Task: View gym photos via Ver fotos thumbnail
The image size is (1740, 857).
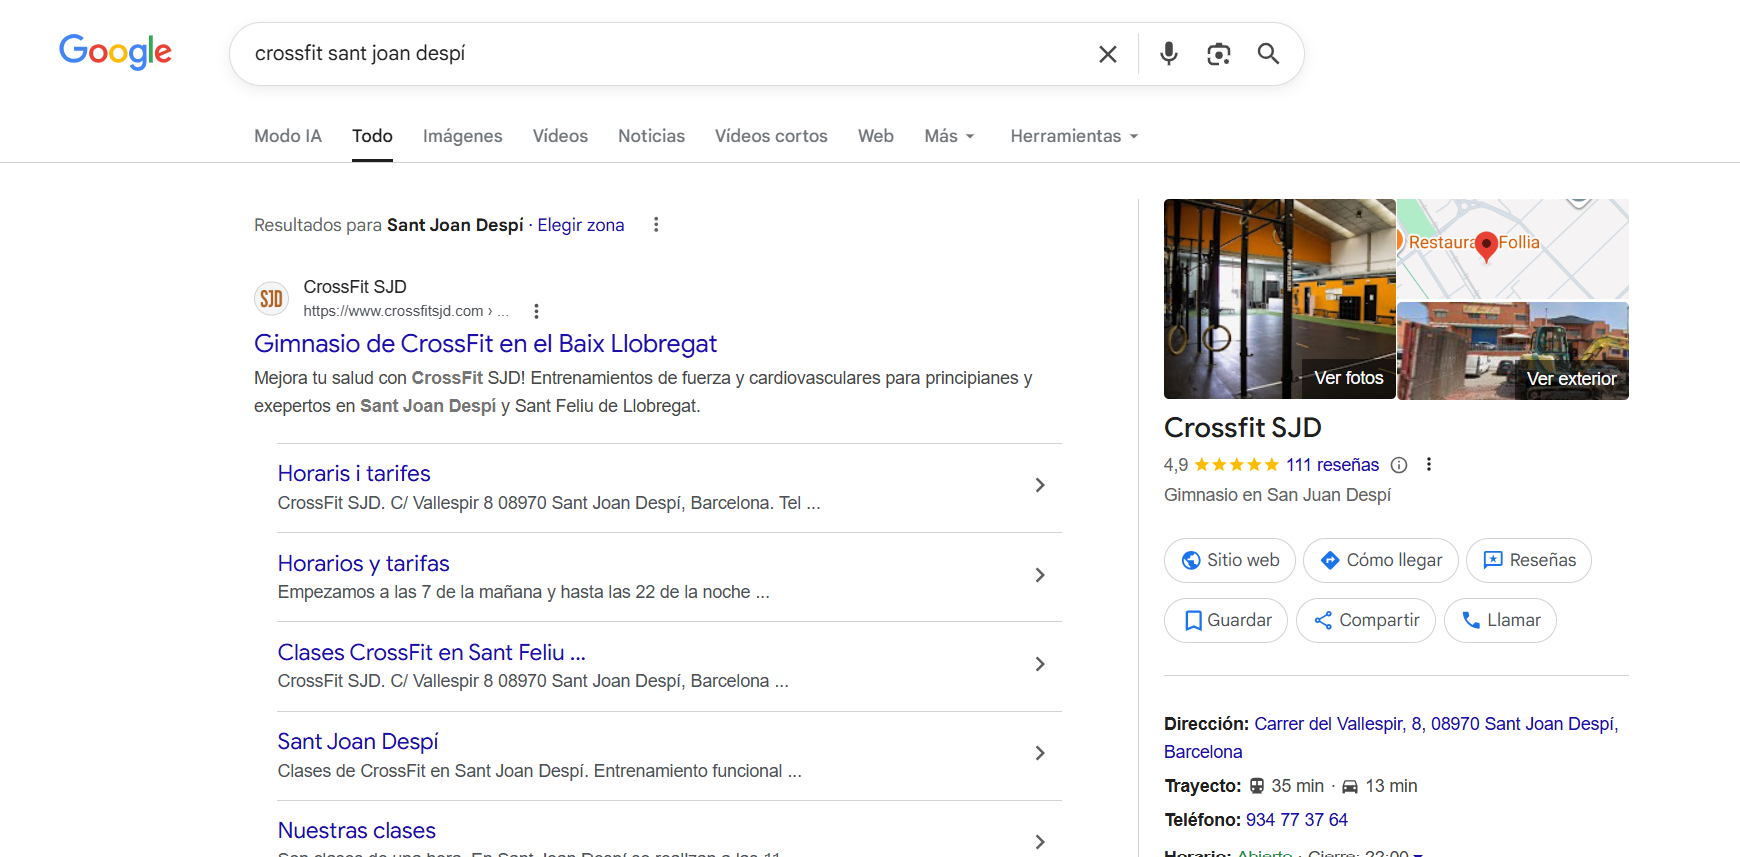Action: coord(1279,299)
